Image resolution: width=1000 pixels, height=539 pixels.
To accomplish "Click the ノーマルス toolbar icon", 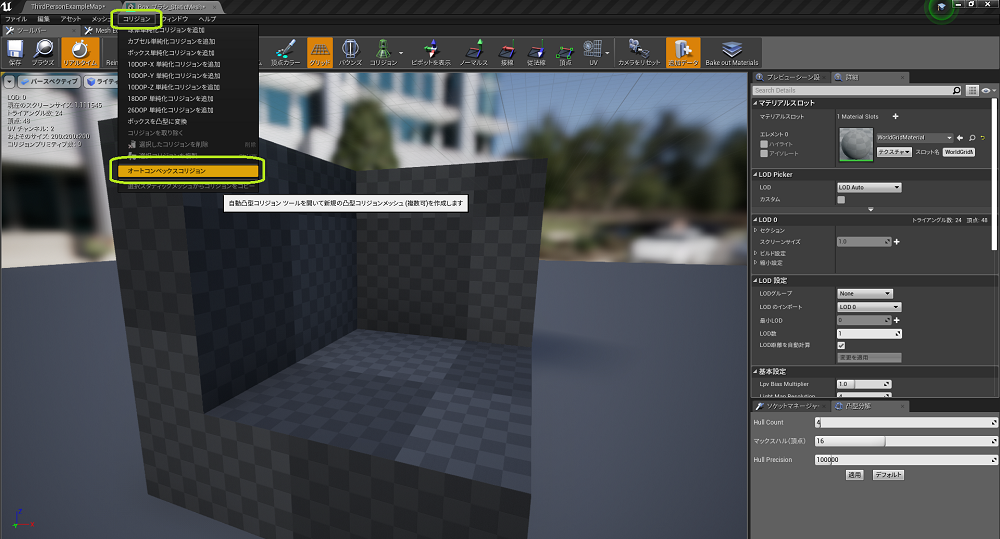I will pyautogui.click(x=474, y=52).
